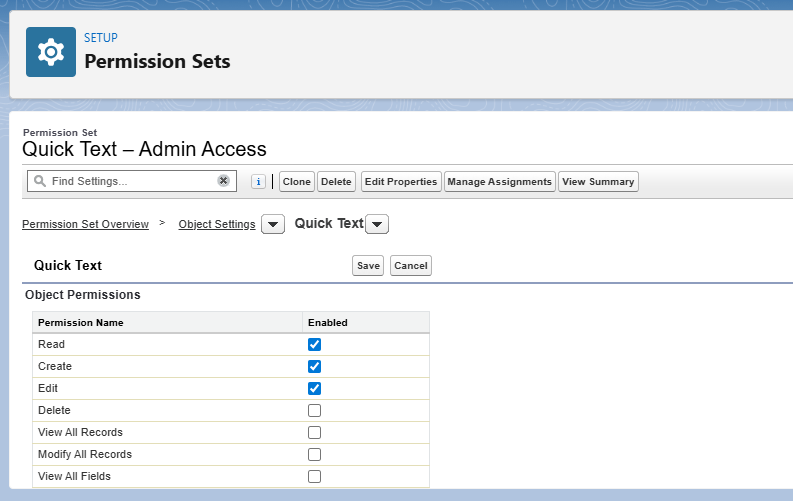Enable View All Records checkbox

(x=314, y=432)
